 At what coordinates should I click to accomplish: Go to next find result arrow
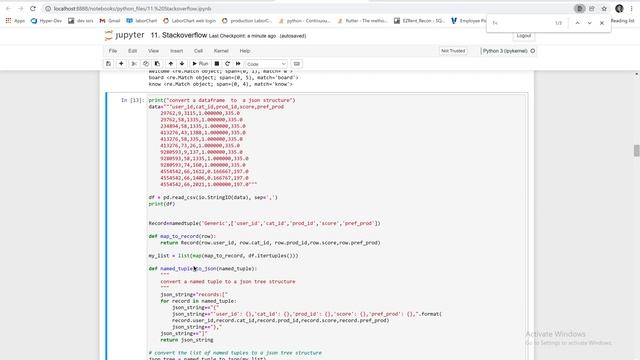pyautogui.click(x=589, y=23)
